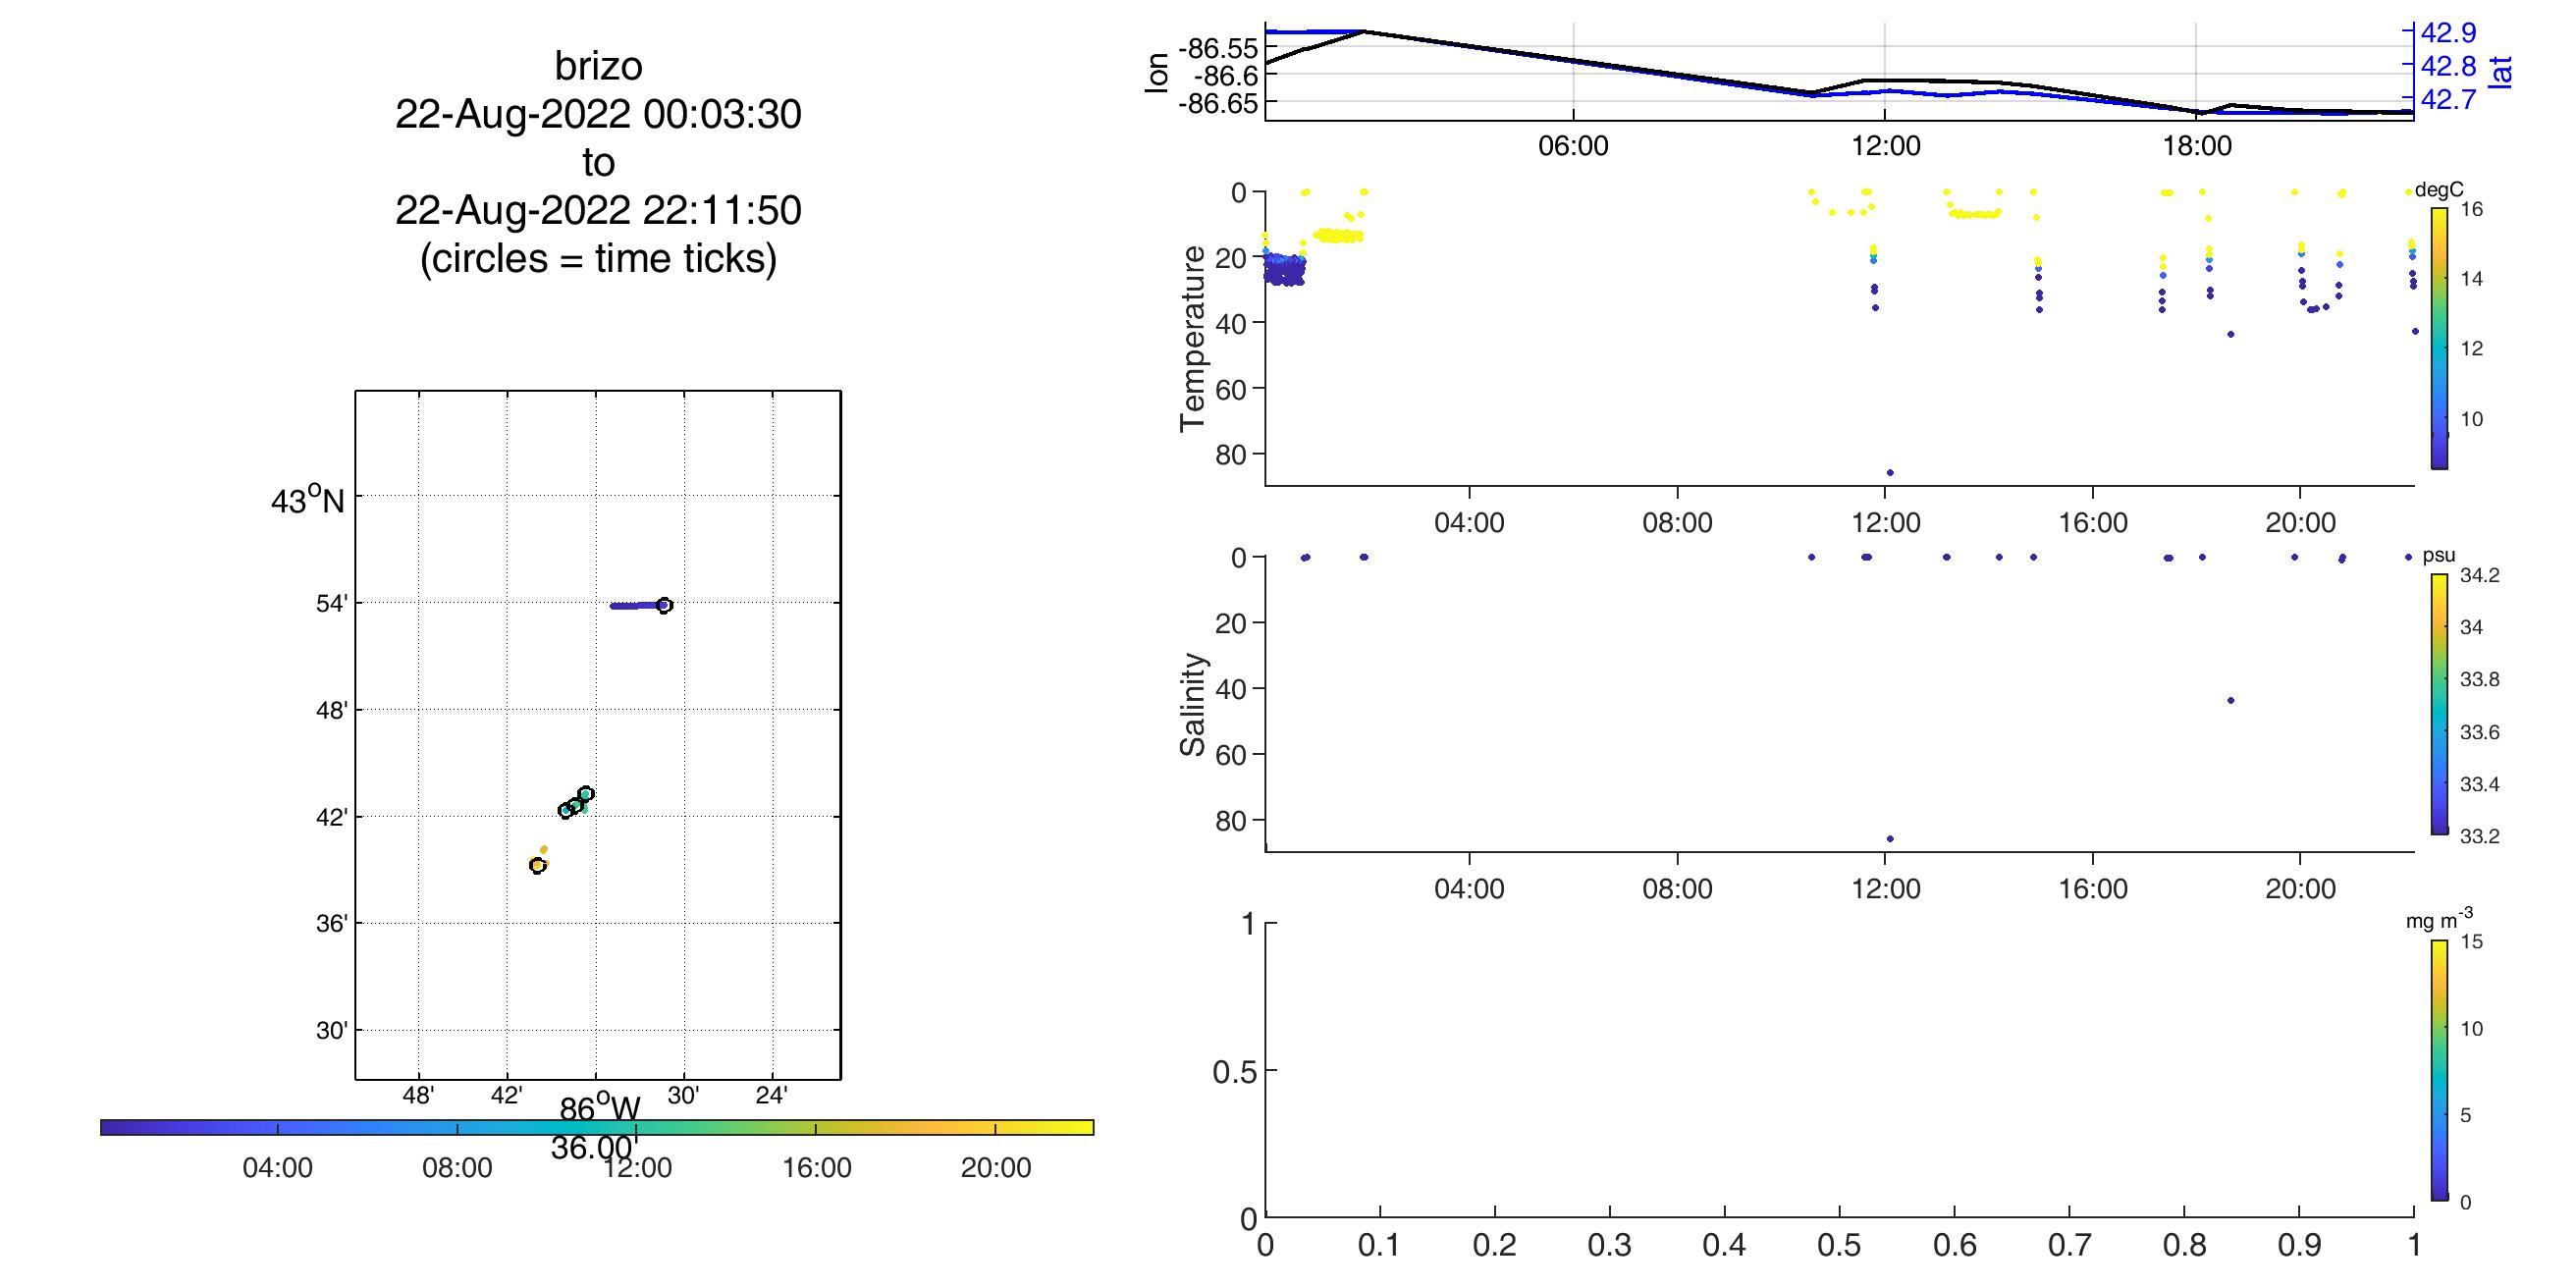The width and height of the screenshot is (2576, 1288).
Task: Click the '(circles = time ticks)' note
Action: 598,258
